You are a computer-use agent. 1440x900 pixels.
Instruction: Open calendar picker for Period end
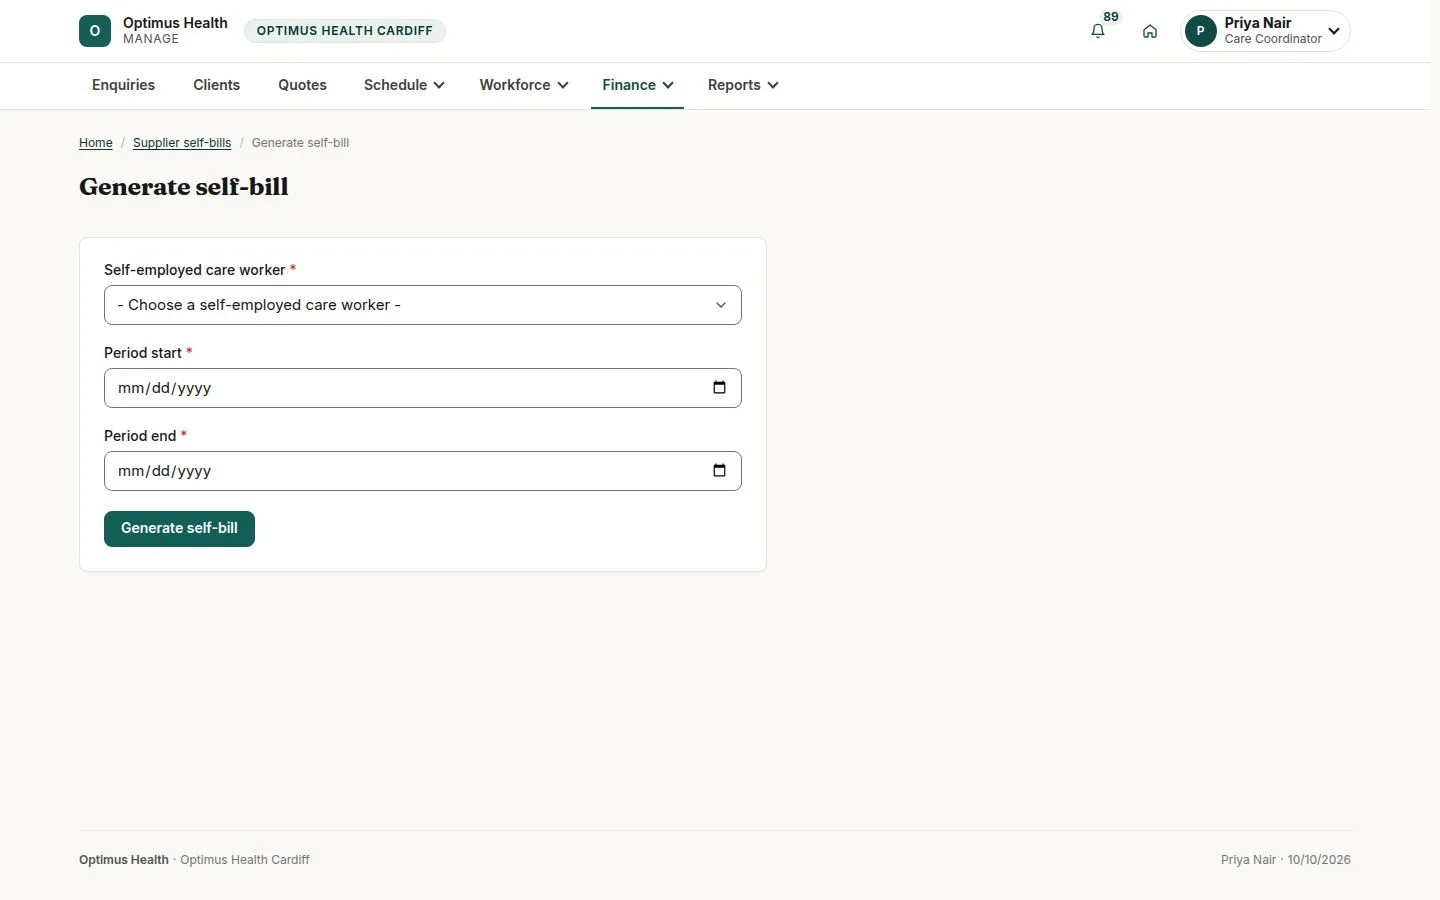pyautogui.click(x=719, y=471)
